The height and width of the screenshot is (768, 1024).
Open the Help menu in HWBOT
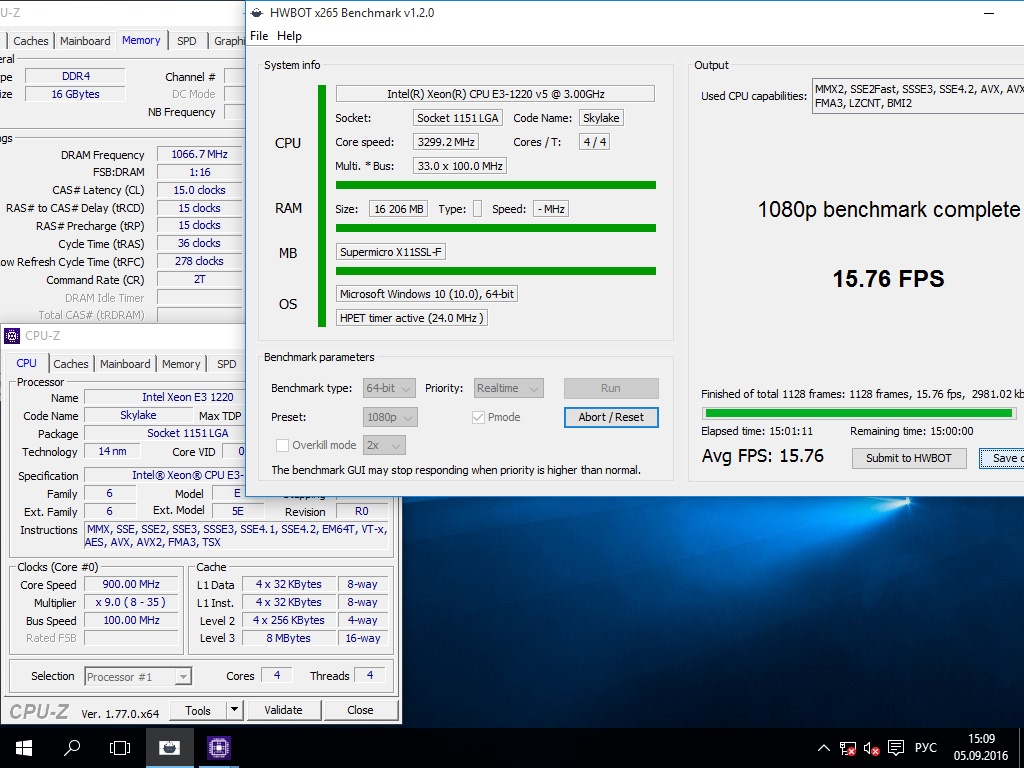coord(289,36)
